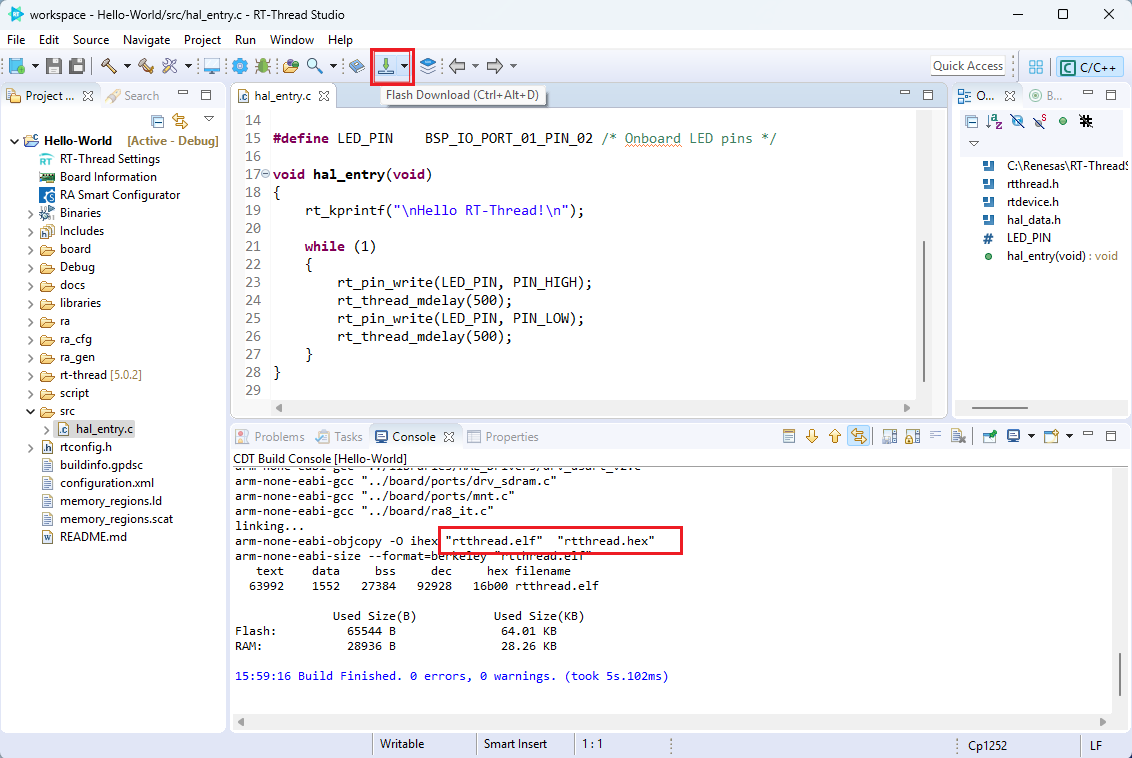The width and height of the screenshot is (1132, 758).
Task: Open the Run menu
Action: pos(245,40)
